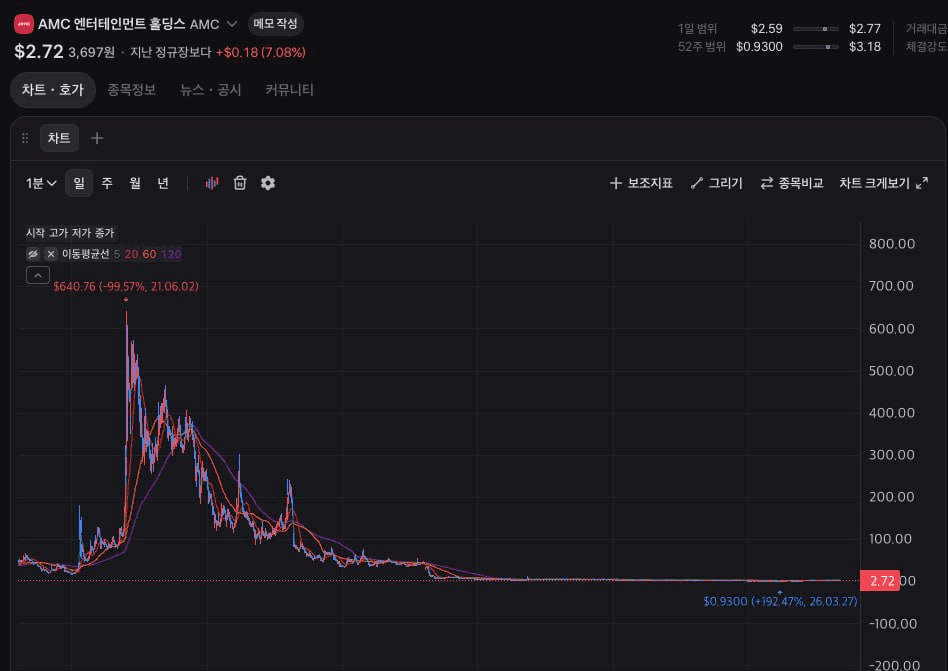
Task: Click the $3.18 52-week high value
Action: [x=865, y=47]
